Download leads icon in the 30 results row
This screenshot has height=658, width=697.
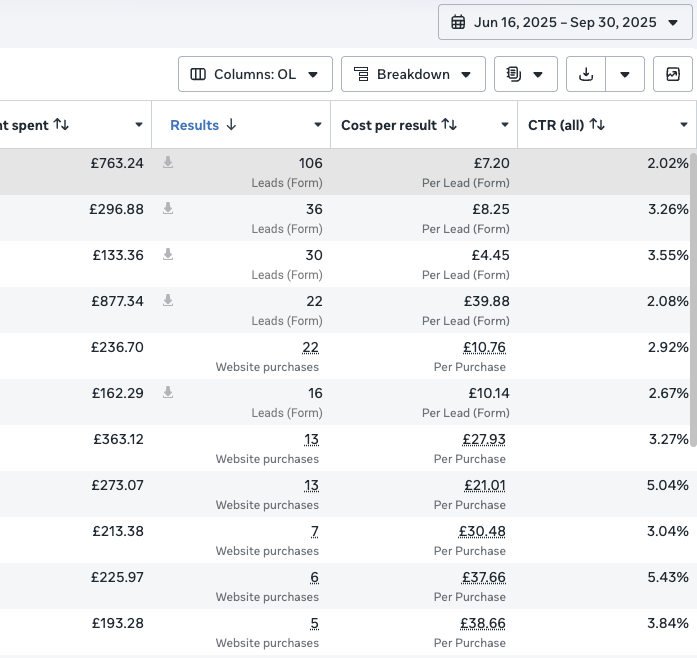pos(168,254)
